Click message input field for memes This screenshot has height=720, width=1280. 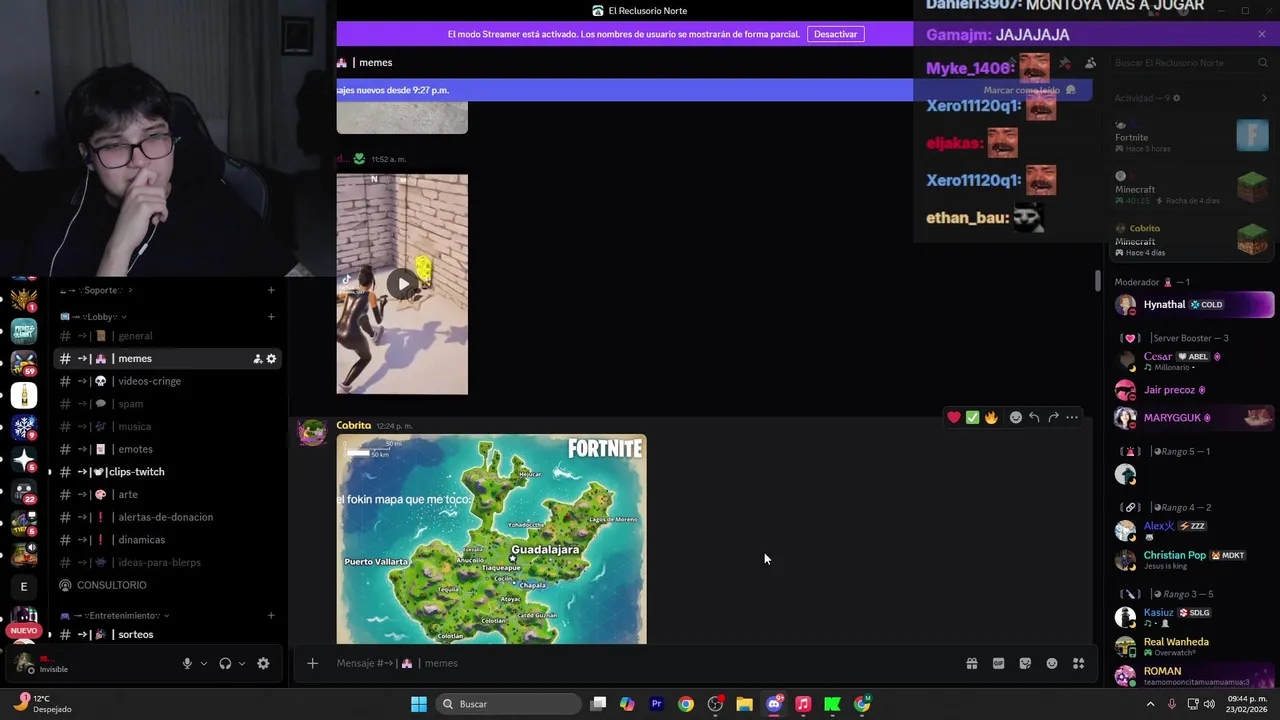(x=640, y=663)
